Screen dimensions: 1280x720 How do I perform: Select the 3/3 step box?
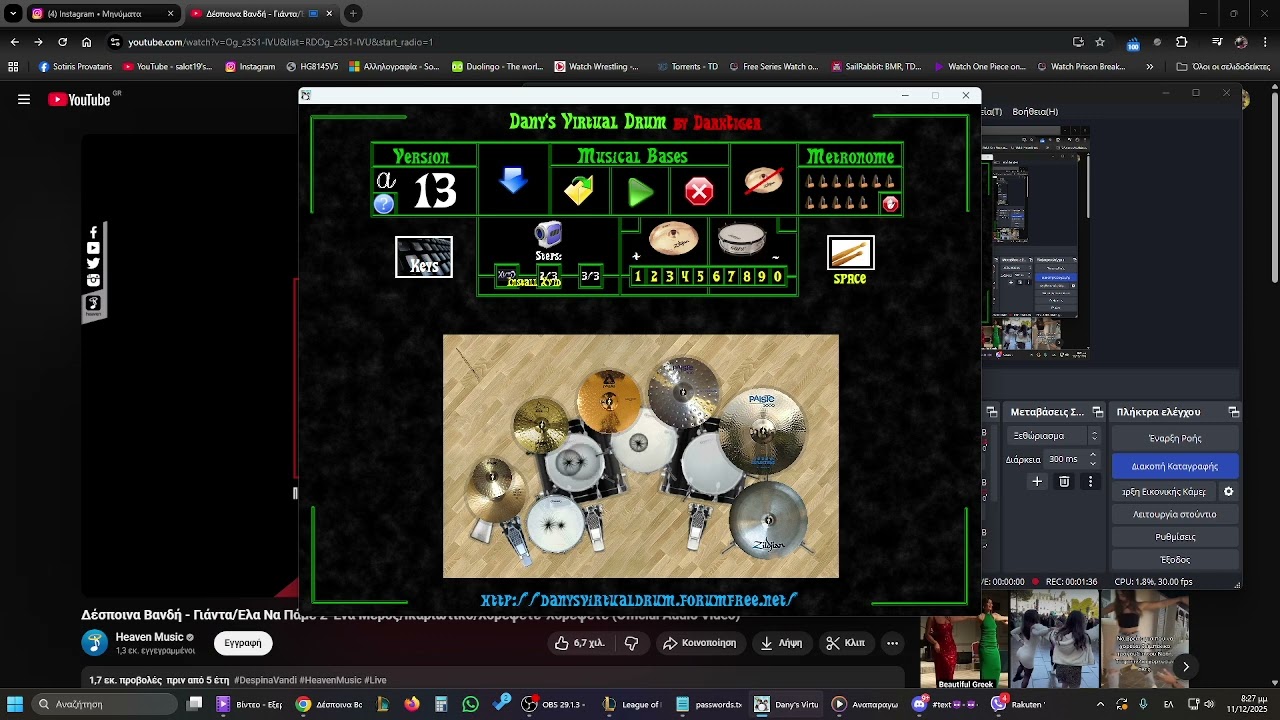click(x=590, y=276)
